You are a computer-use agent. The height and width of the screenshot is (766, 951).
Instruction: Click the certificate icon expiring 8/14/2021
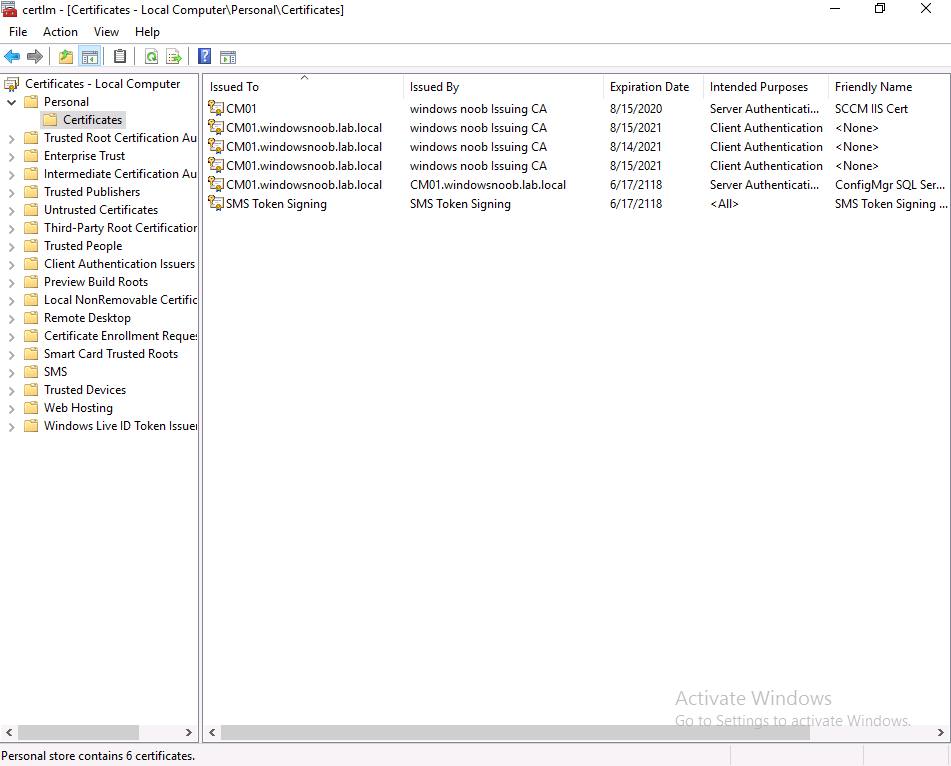216,146
